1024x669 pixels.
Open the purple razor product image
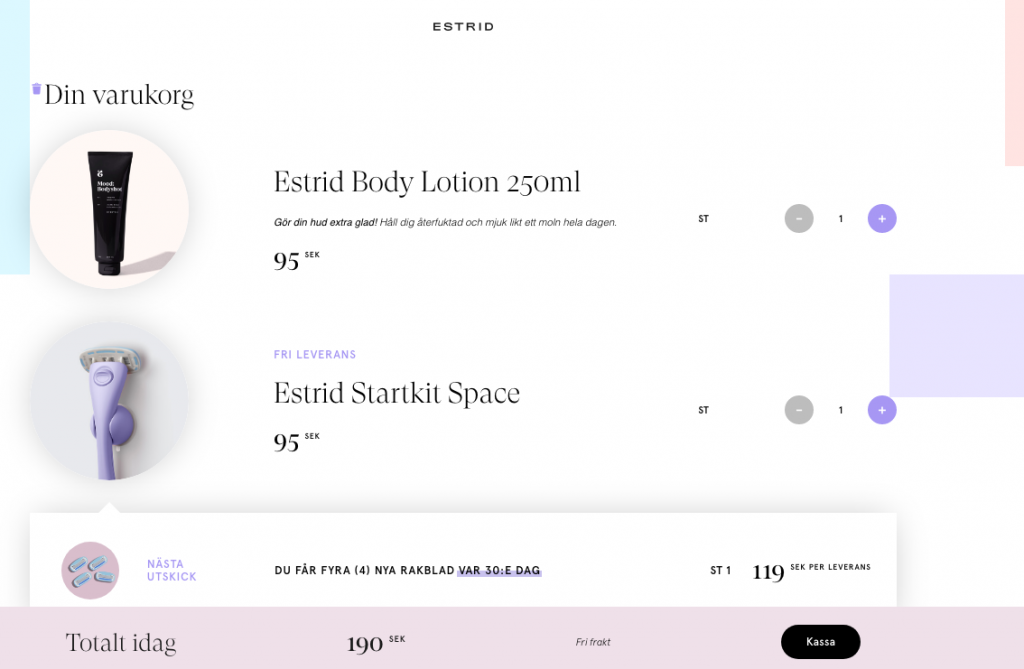click(x=109, y=401)
